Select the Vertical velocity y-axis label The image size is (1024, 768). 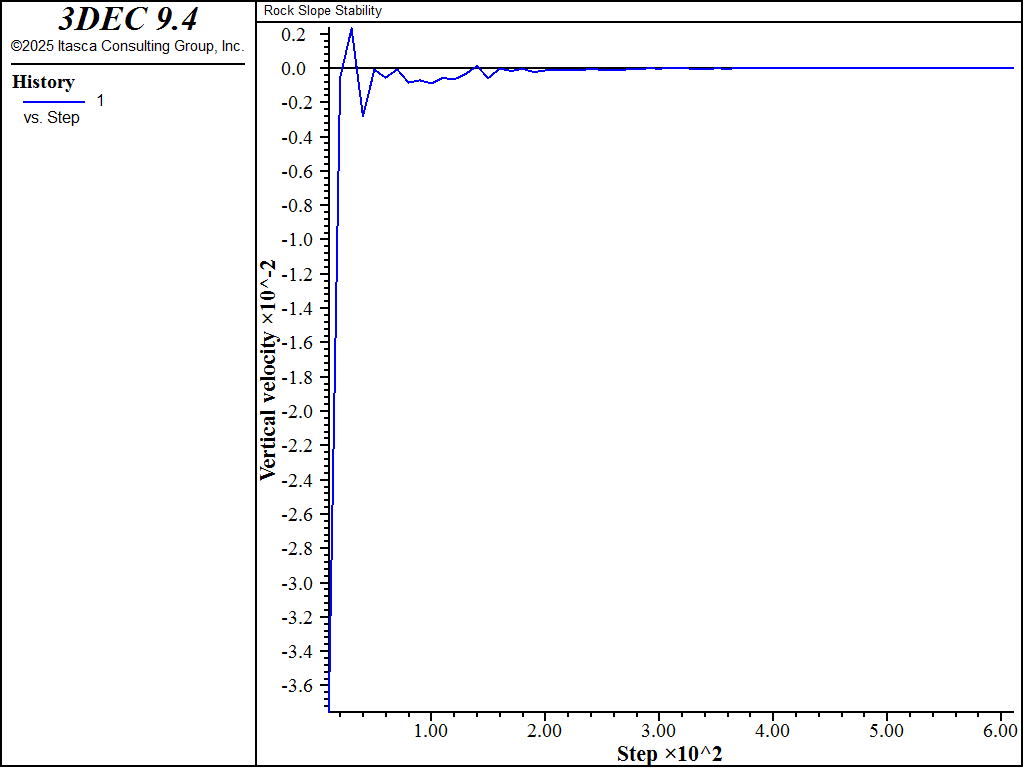(x=268, y=370)
